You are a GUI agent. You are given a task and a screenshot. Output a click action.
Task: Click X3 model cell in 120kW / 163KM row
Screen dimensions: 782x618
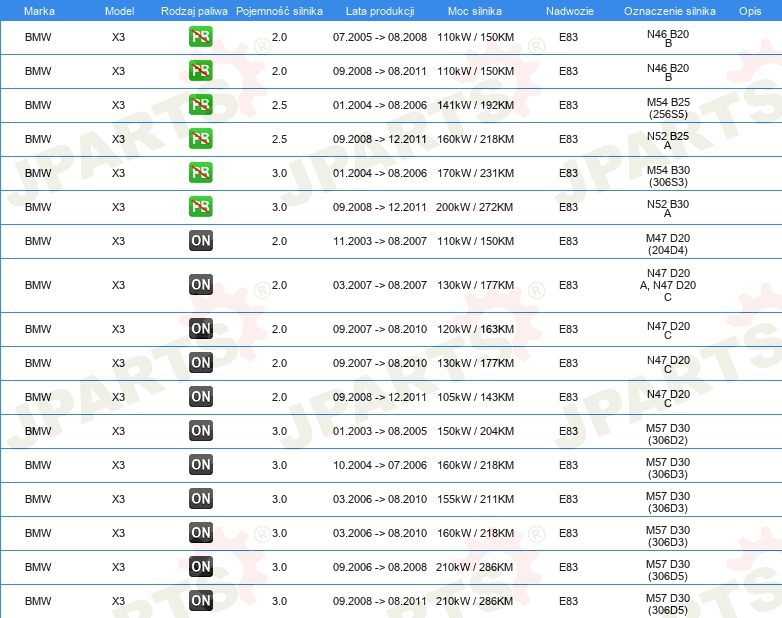pyautogui.click(x=118, y=329)
